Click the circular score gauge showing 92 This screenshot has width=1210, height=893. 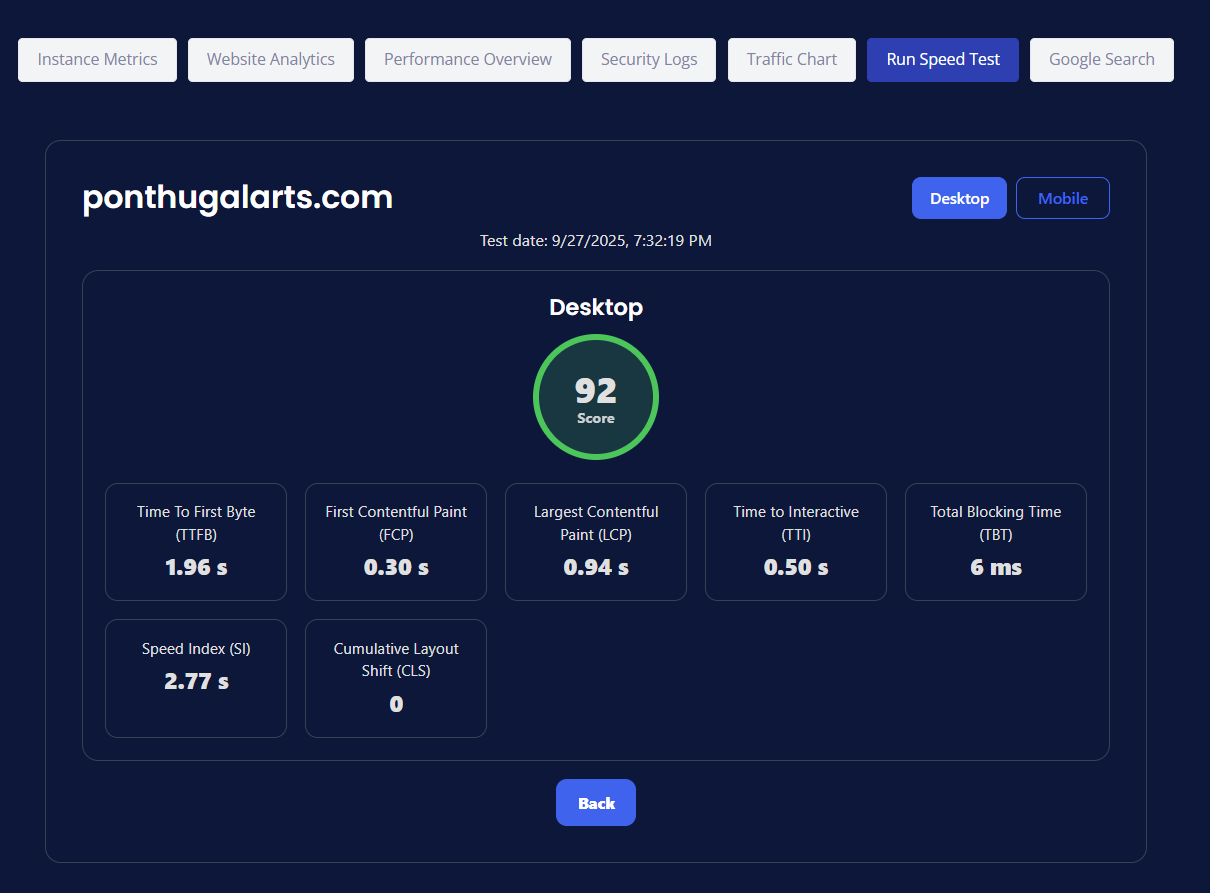coord(596,397)
